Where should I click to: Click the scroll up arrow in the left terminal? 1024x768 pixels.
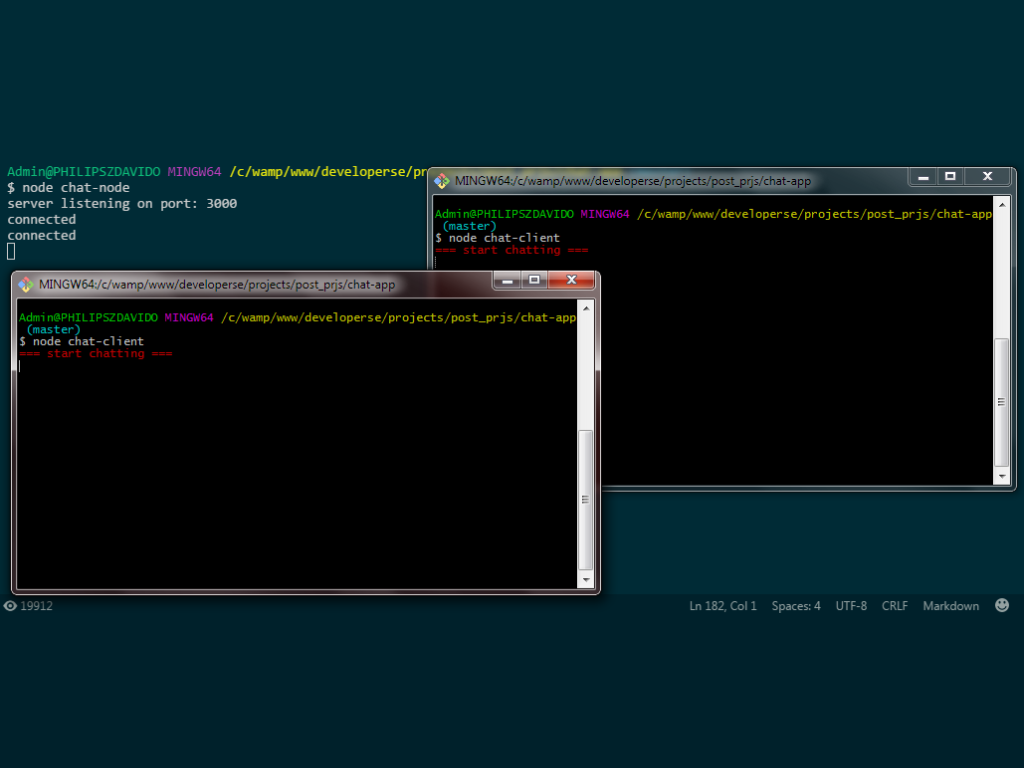click(x=586, y=310)
